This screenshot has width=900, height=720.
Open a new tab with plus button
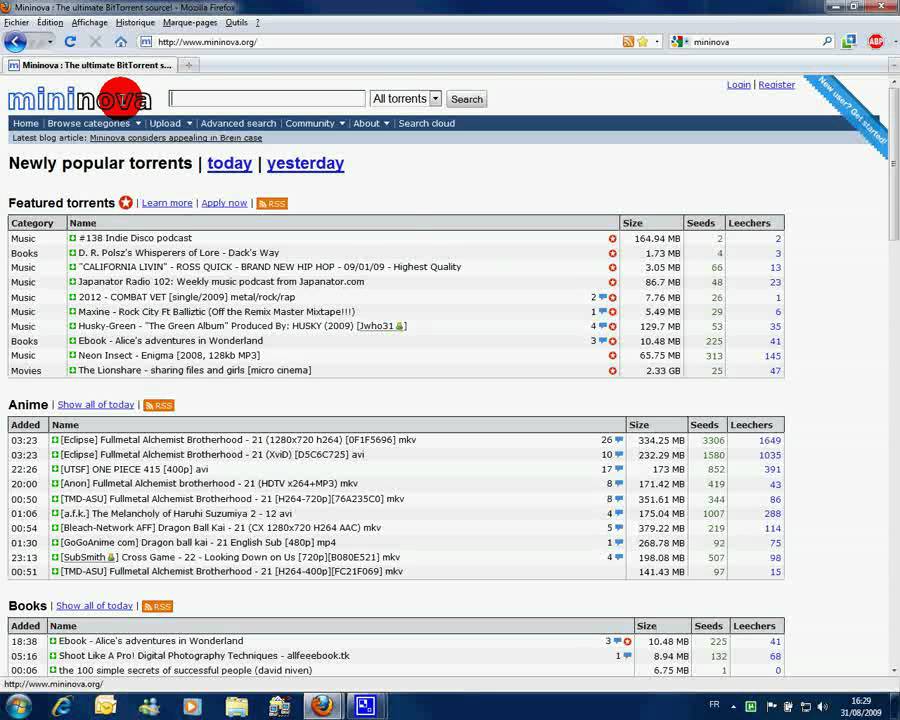[x=188, y=65]
